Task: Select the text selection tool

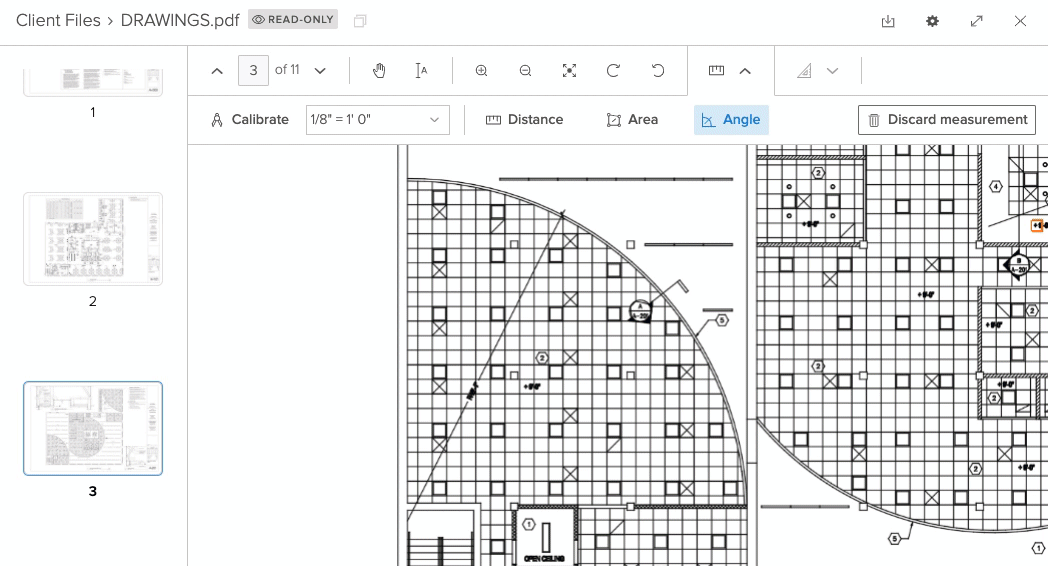Action: tap(422, 70)
